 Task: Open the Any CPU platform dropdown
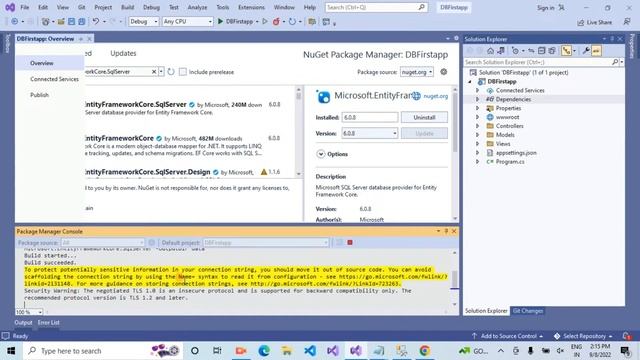tap(187, 22)
